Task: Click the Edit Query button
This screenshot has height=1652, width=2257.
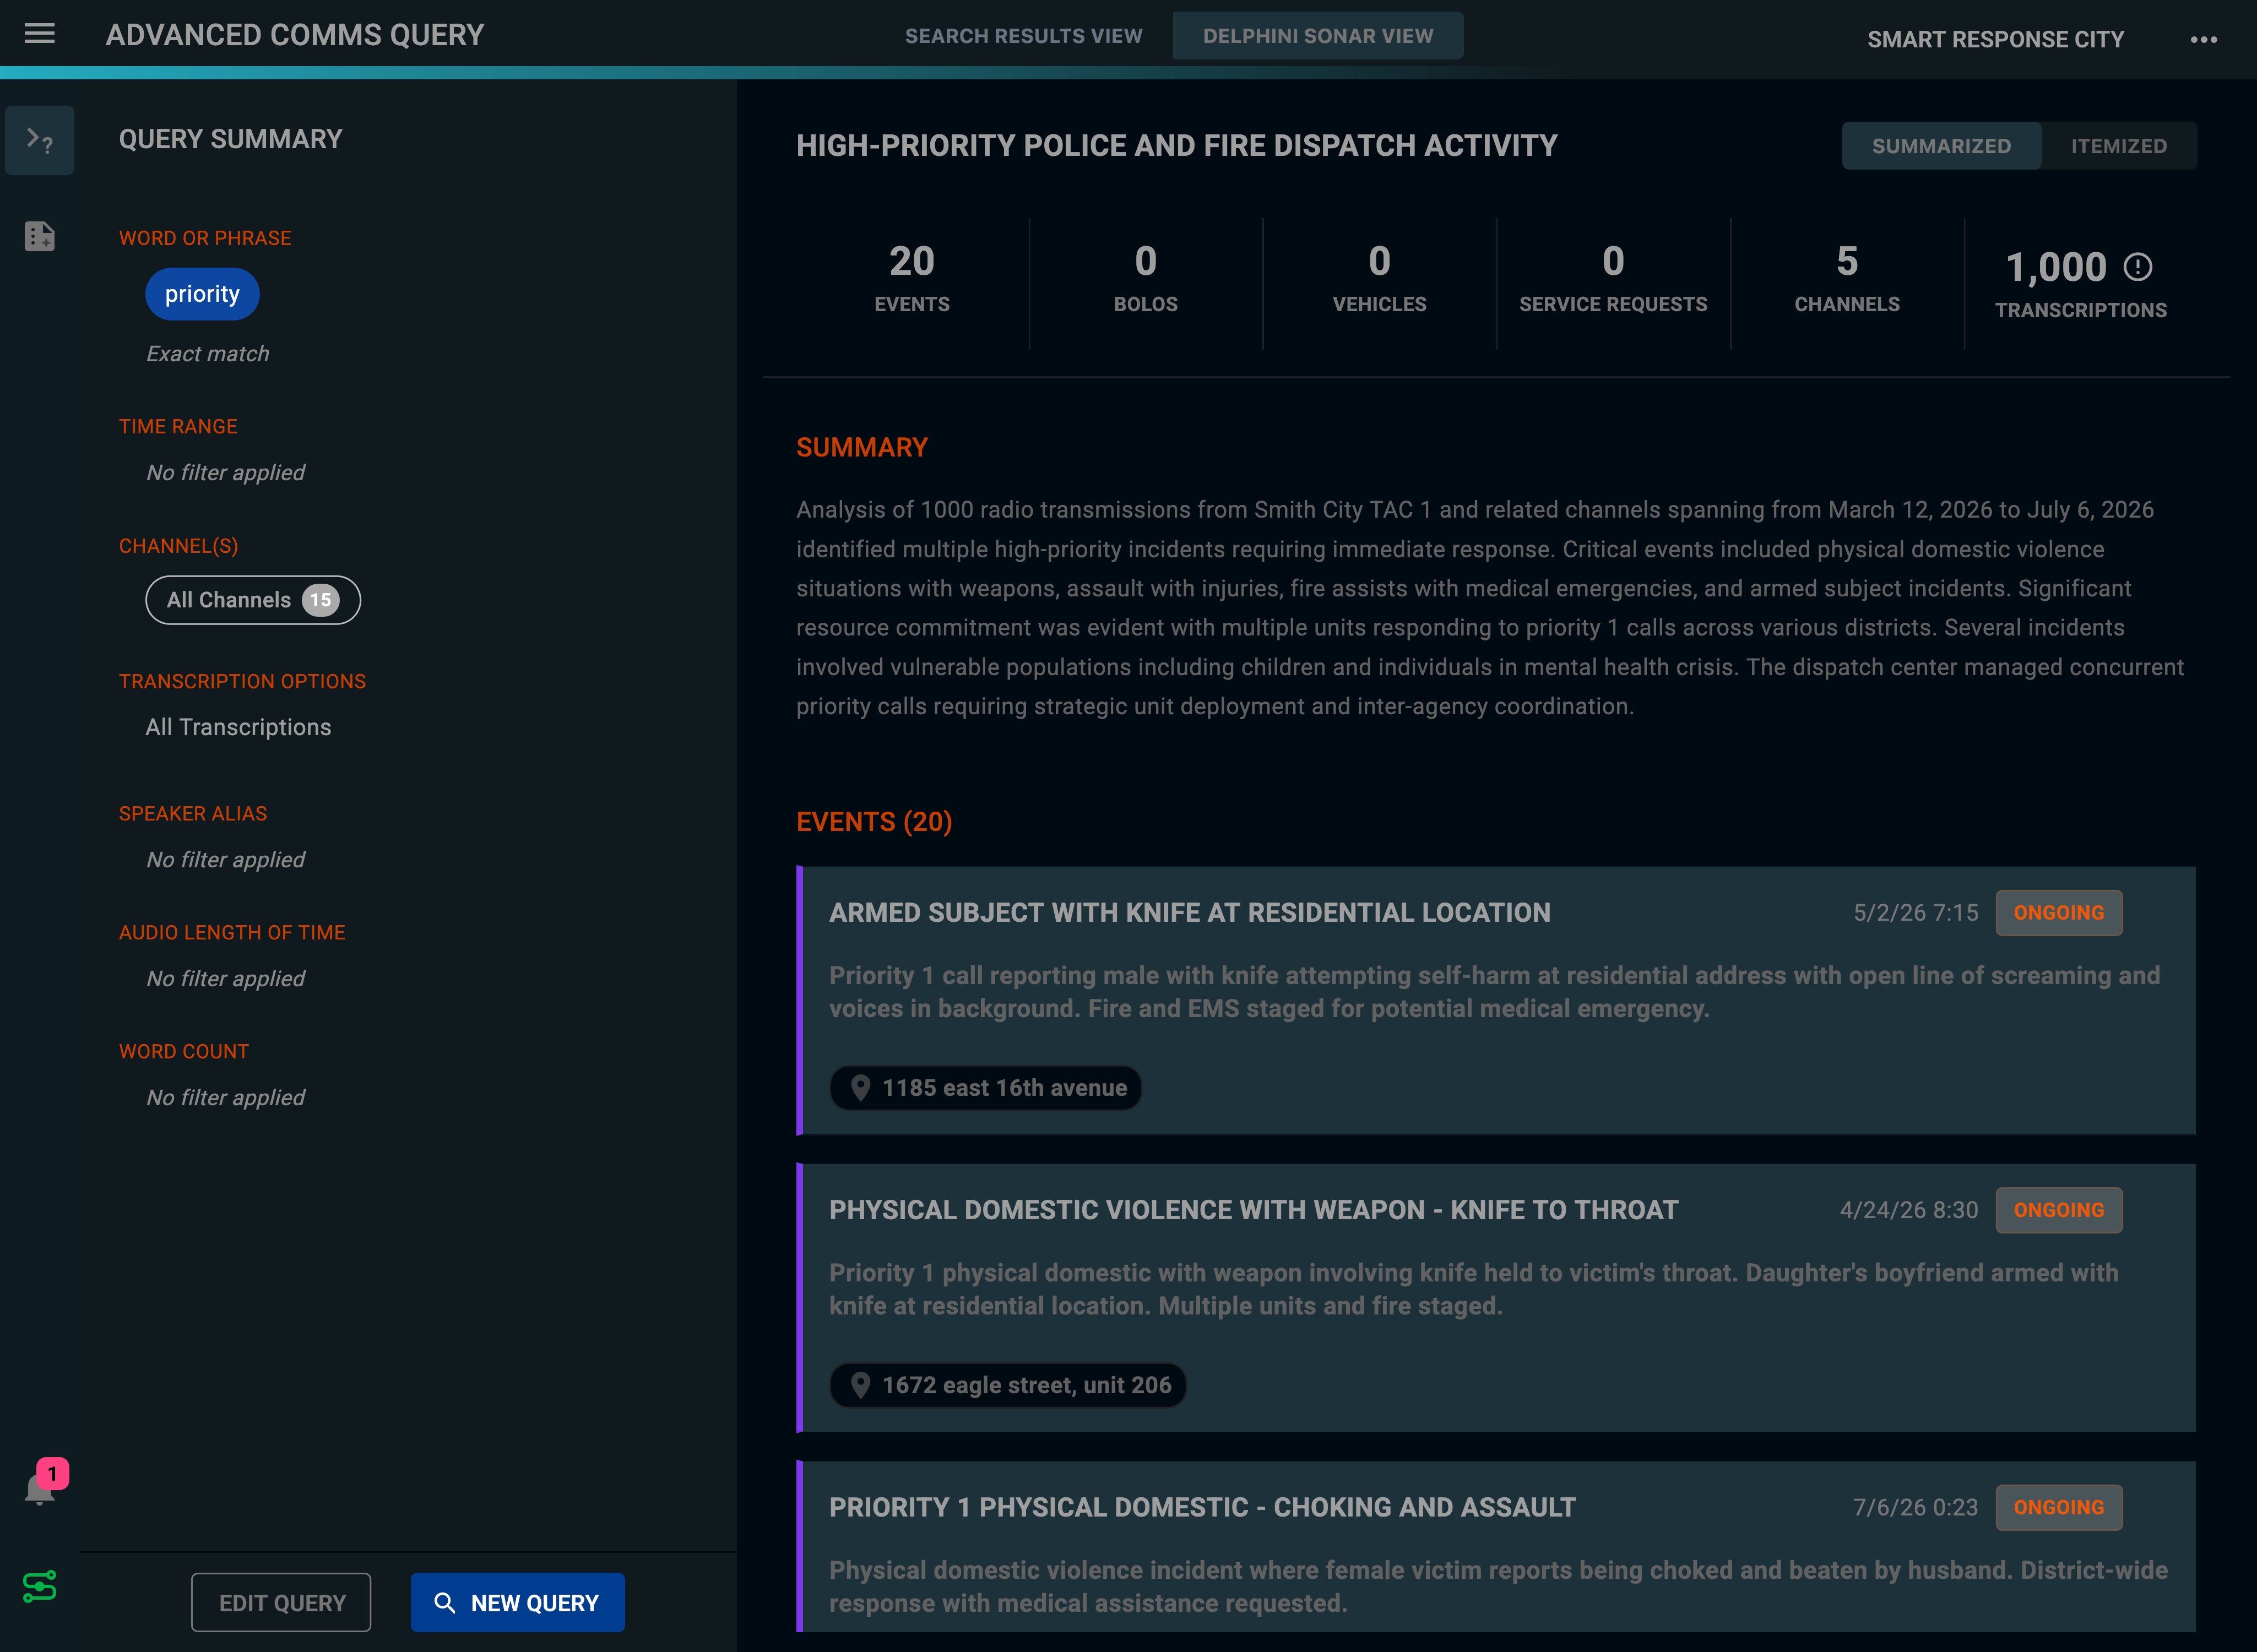Action: tap(281, 1602)
